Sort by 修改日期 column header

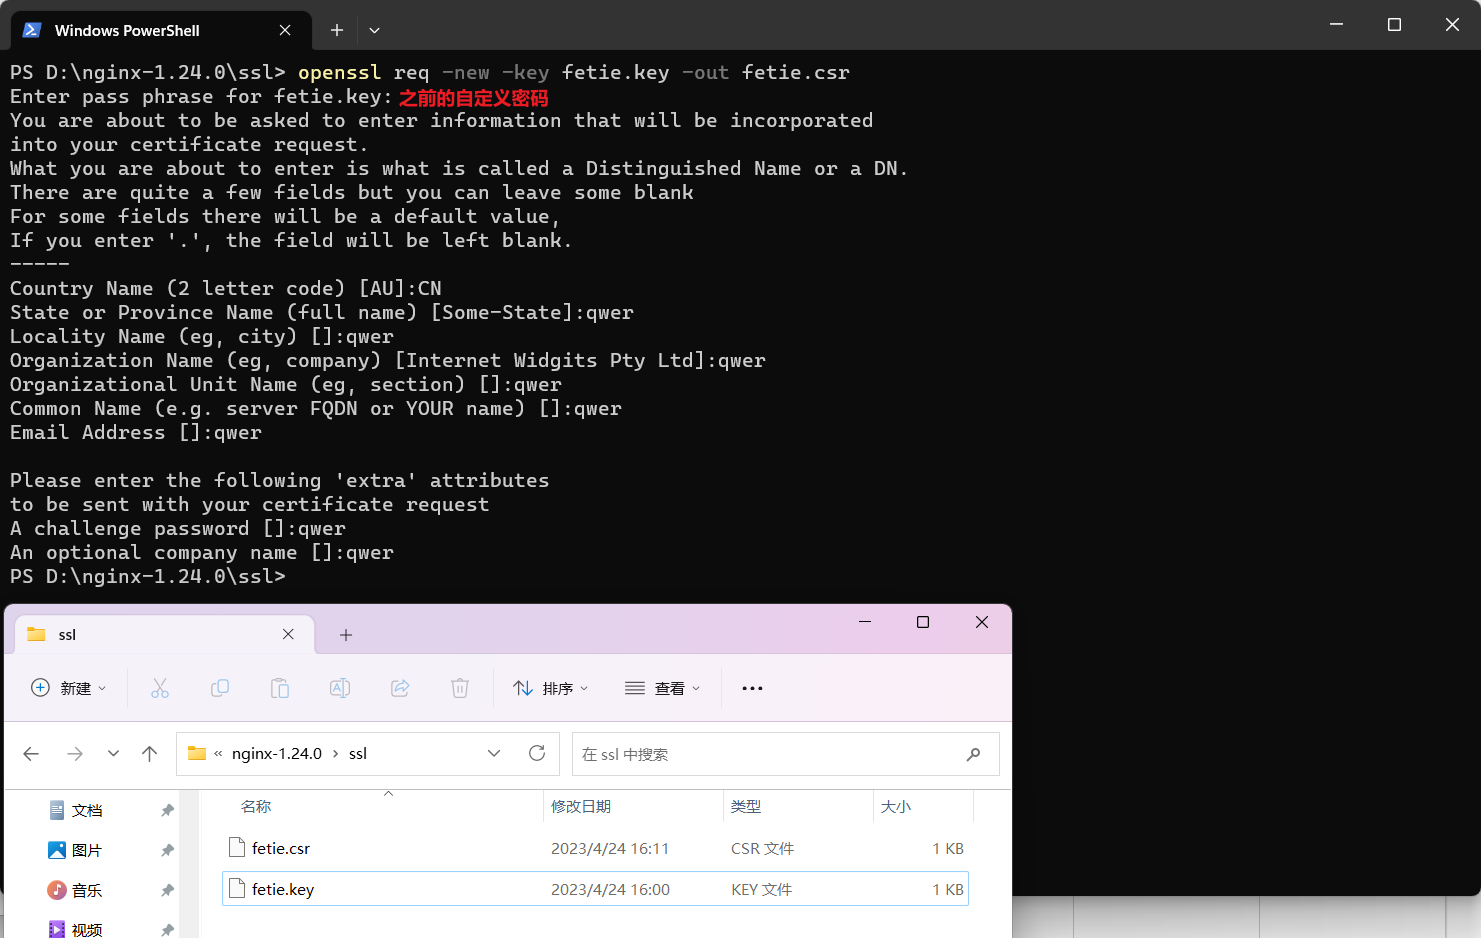pyautogui.click(x=581, y=806)
